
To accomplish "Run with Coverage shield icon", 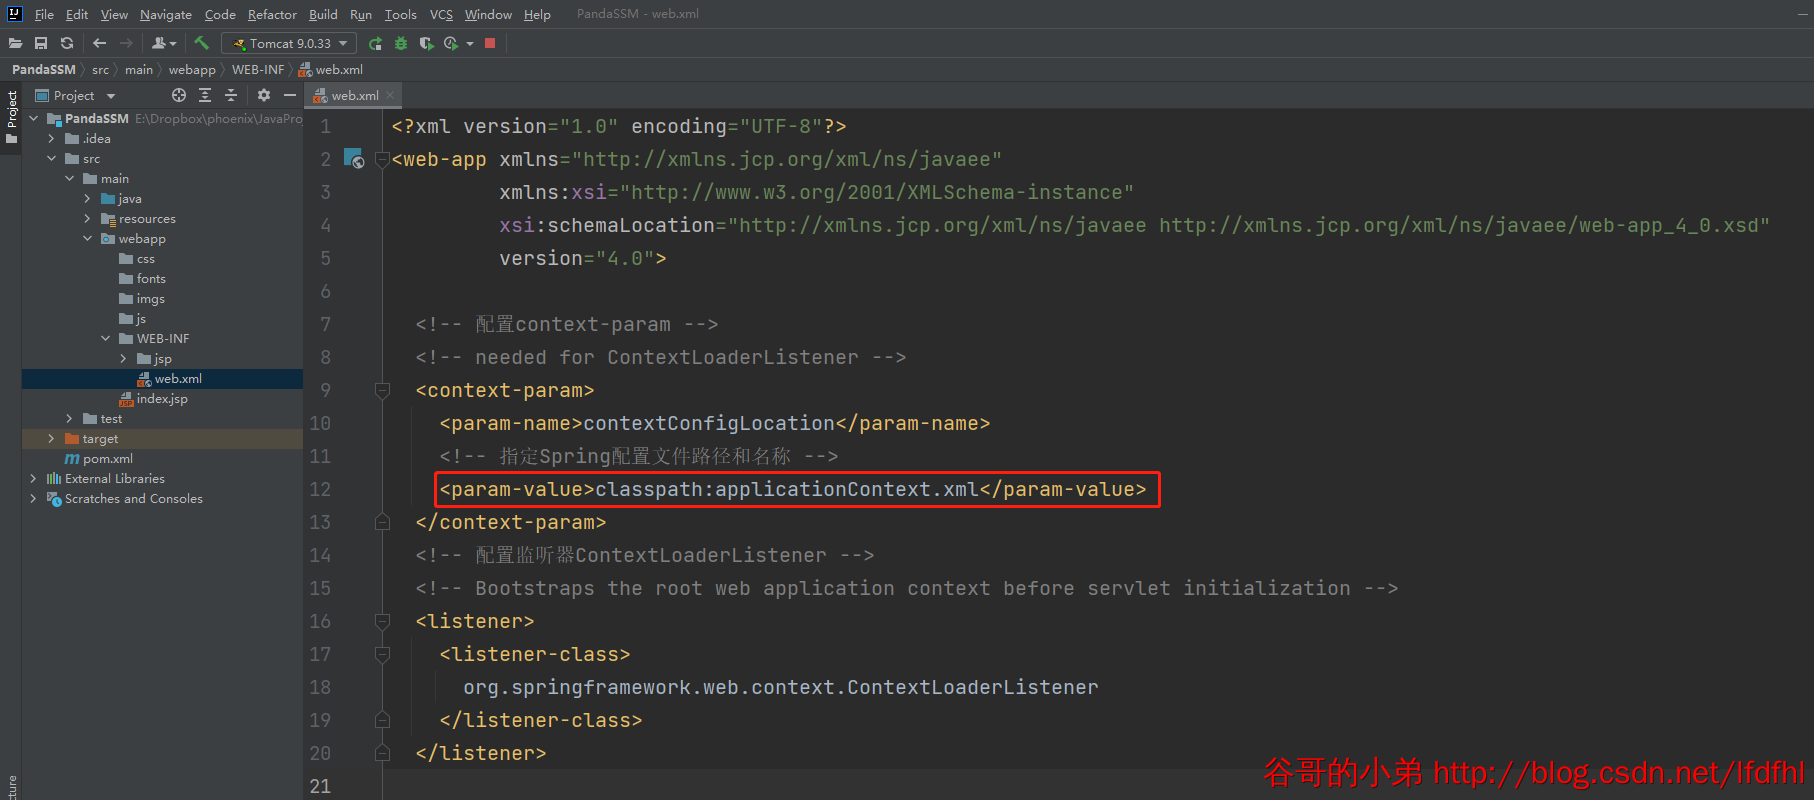I will (x=426, y=43).
